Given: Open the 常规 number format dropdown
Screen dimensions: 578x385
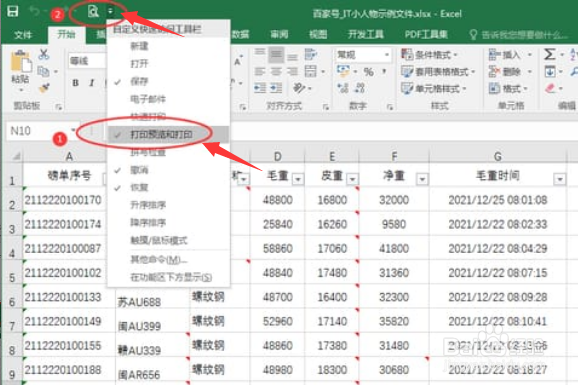Looking at the screenshot, I should 387,55.
